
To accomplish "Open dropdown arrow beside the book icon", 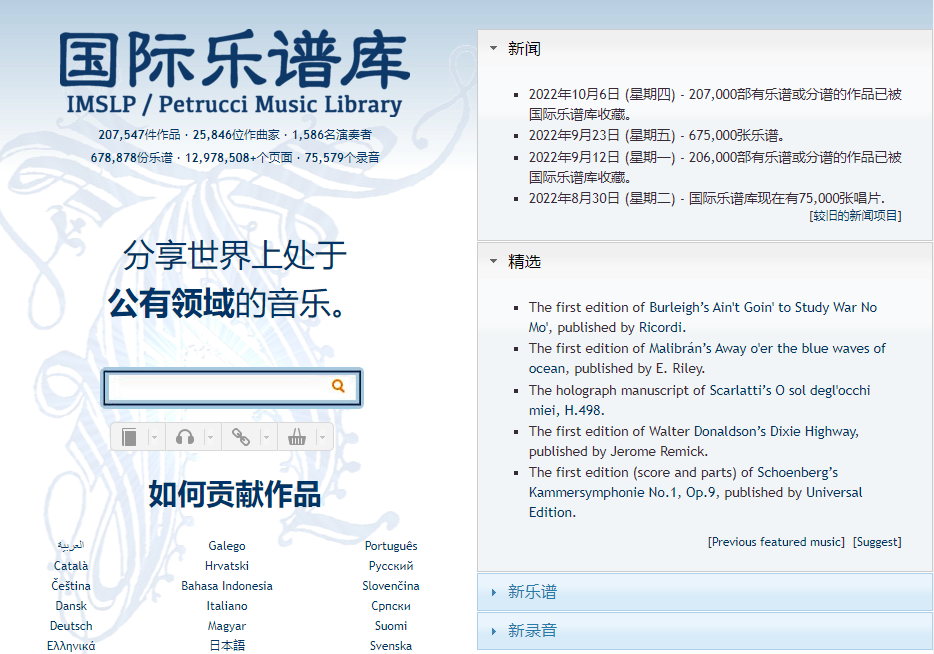I will [154, 437].
